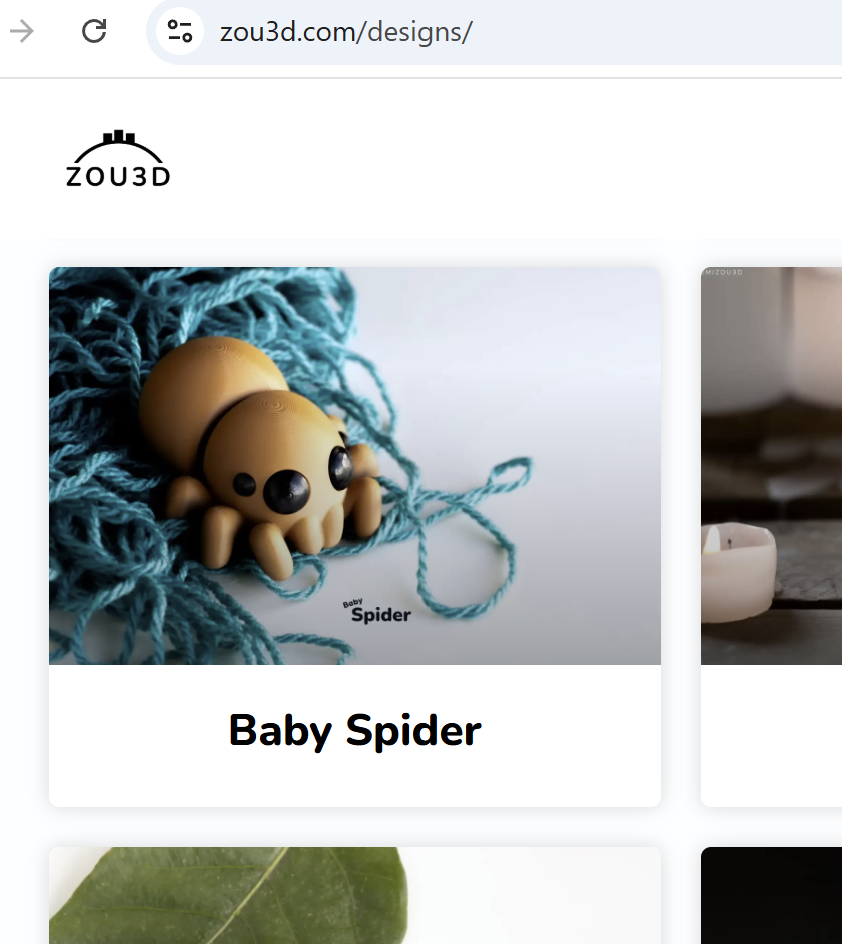Open the green leaf design thumbnail
The width and height of the screenshot is (842, 944).
click(x=354, y=895)
